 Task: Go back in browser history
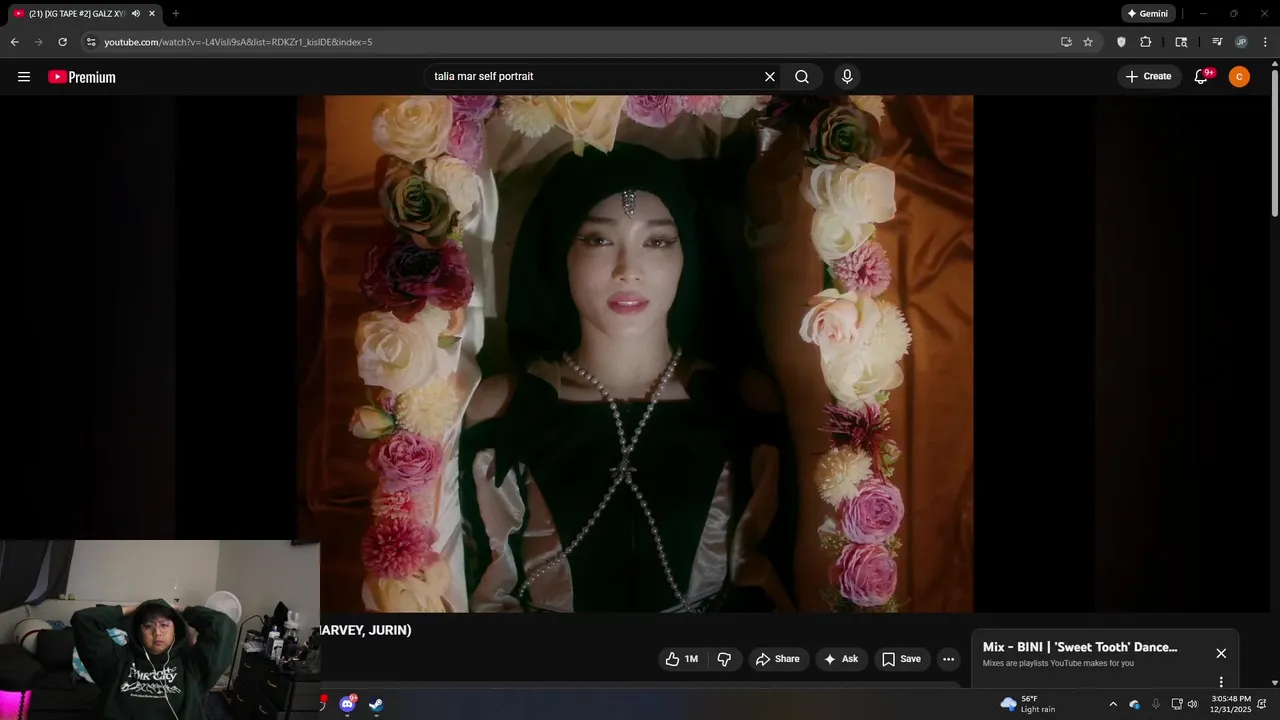(x=15, y=42)
